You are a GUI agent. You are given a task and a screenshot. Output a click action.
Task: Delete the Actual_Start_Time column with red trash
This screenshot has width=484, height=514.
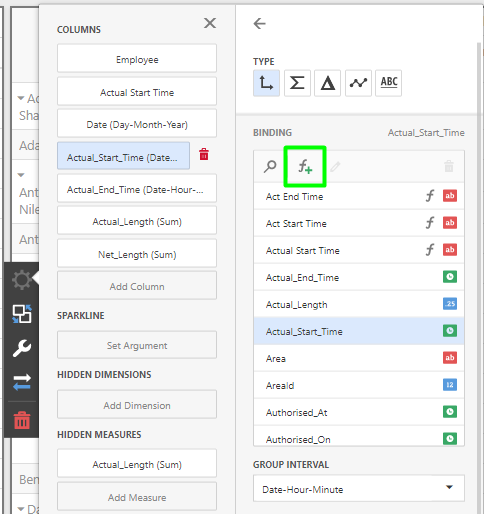click(204, 154)
